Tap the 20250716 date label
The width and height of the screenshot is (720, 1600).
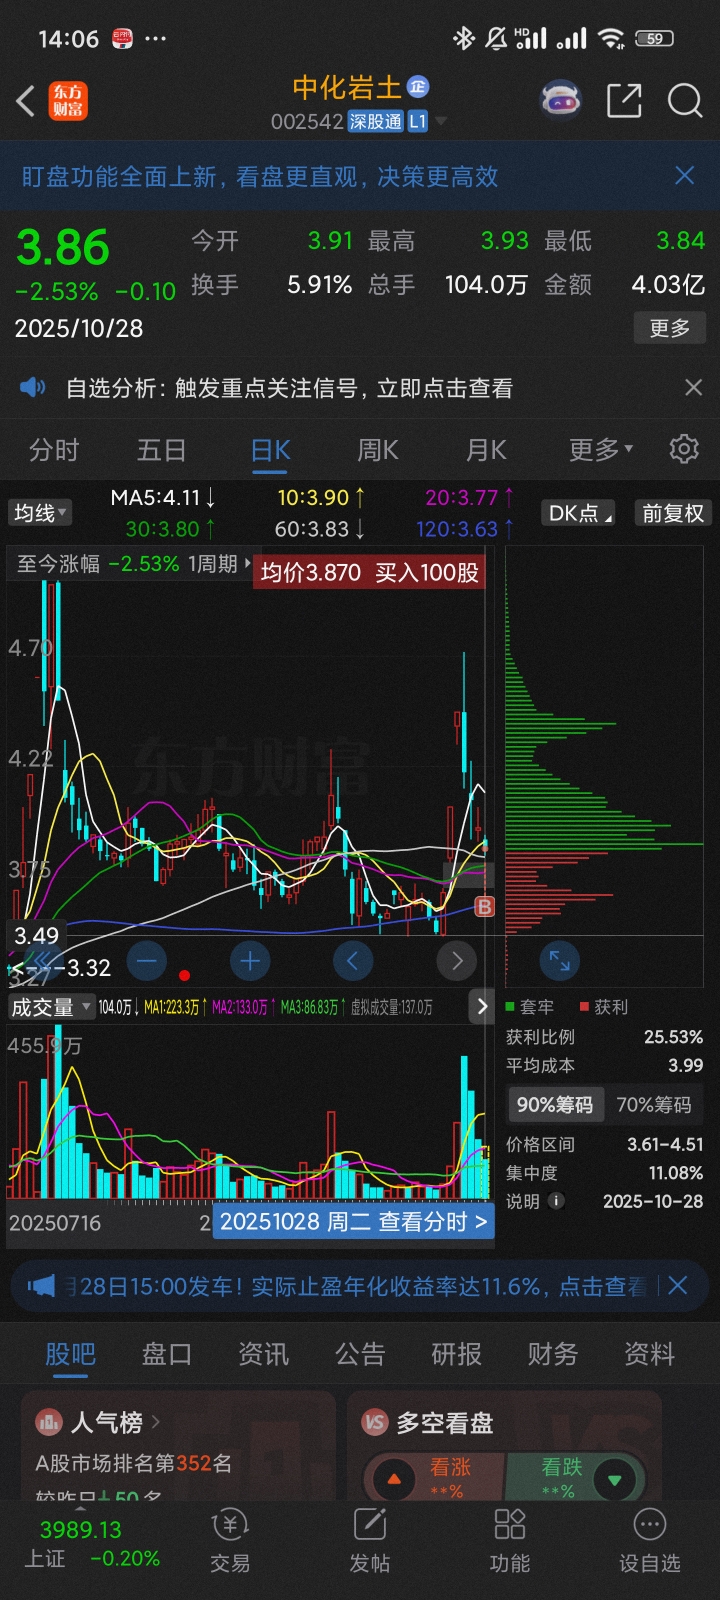55,1222
